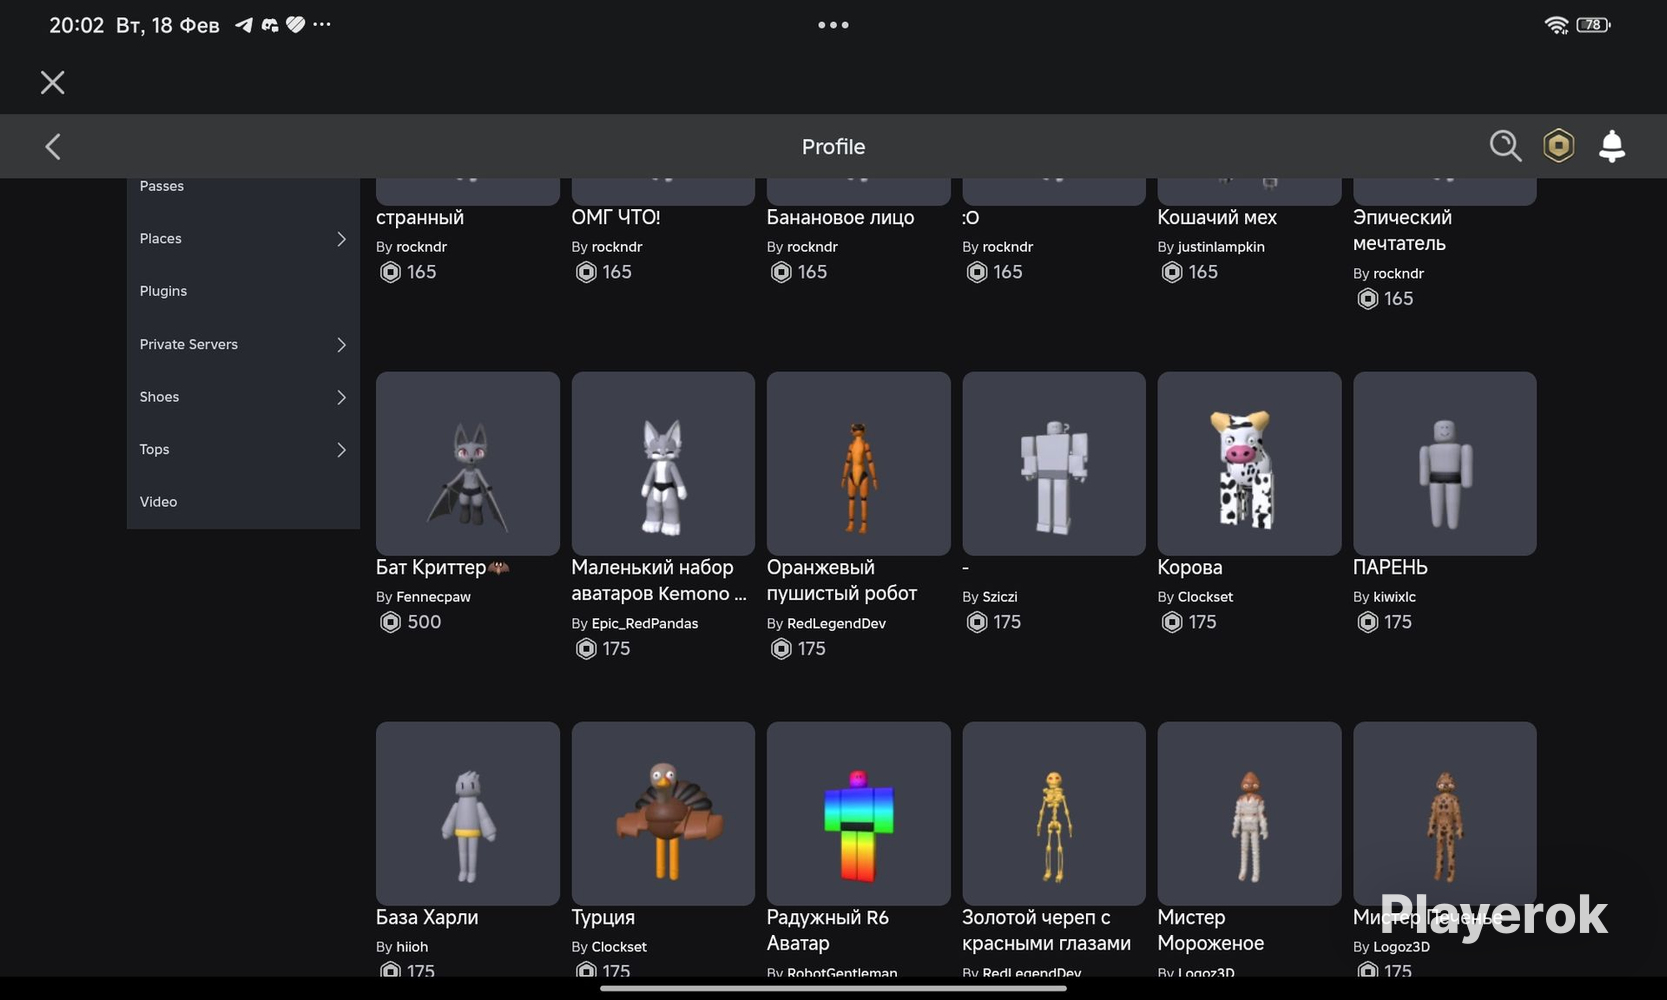1667x1000 pixels.
Task: Open the search magnifier icon
Action: [1505, 146]
